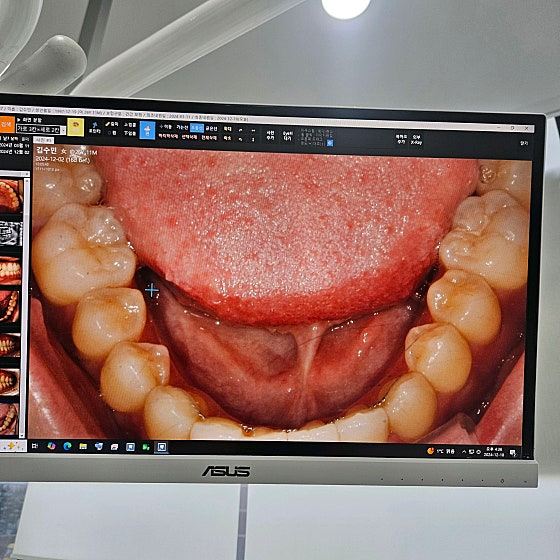Viewport: 560px width, 560px height.
Task: Click the small blue icon after the options text
Action: pyautogui.click(x=330, y=143)
